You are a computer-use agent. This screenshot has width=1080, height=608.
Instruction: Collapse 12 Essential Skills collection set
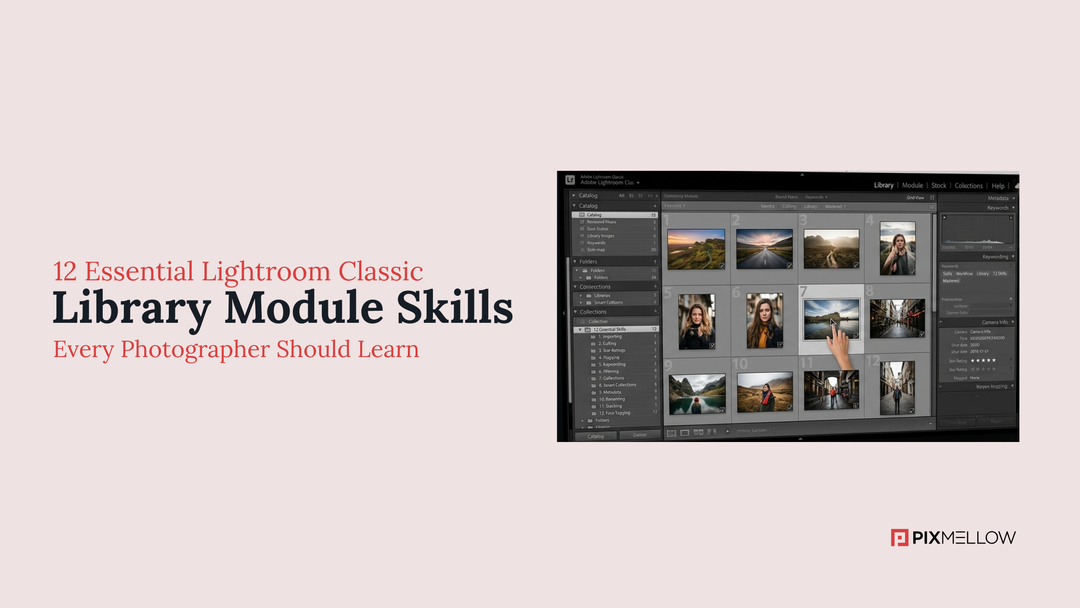coord(580,330)
